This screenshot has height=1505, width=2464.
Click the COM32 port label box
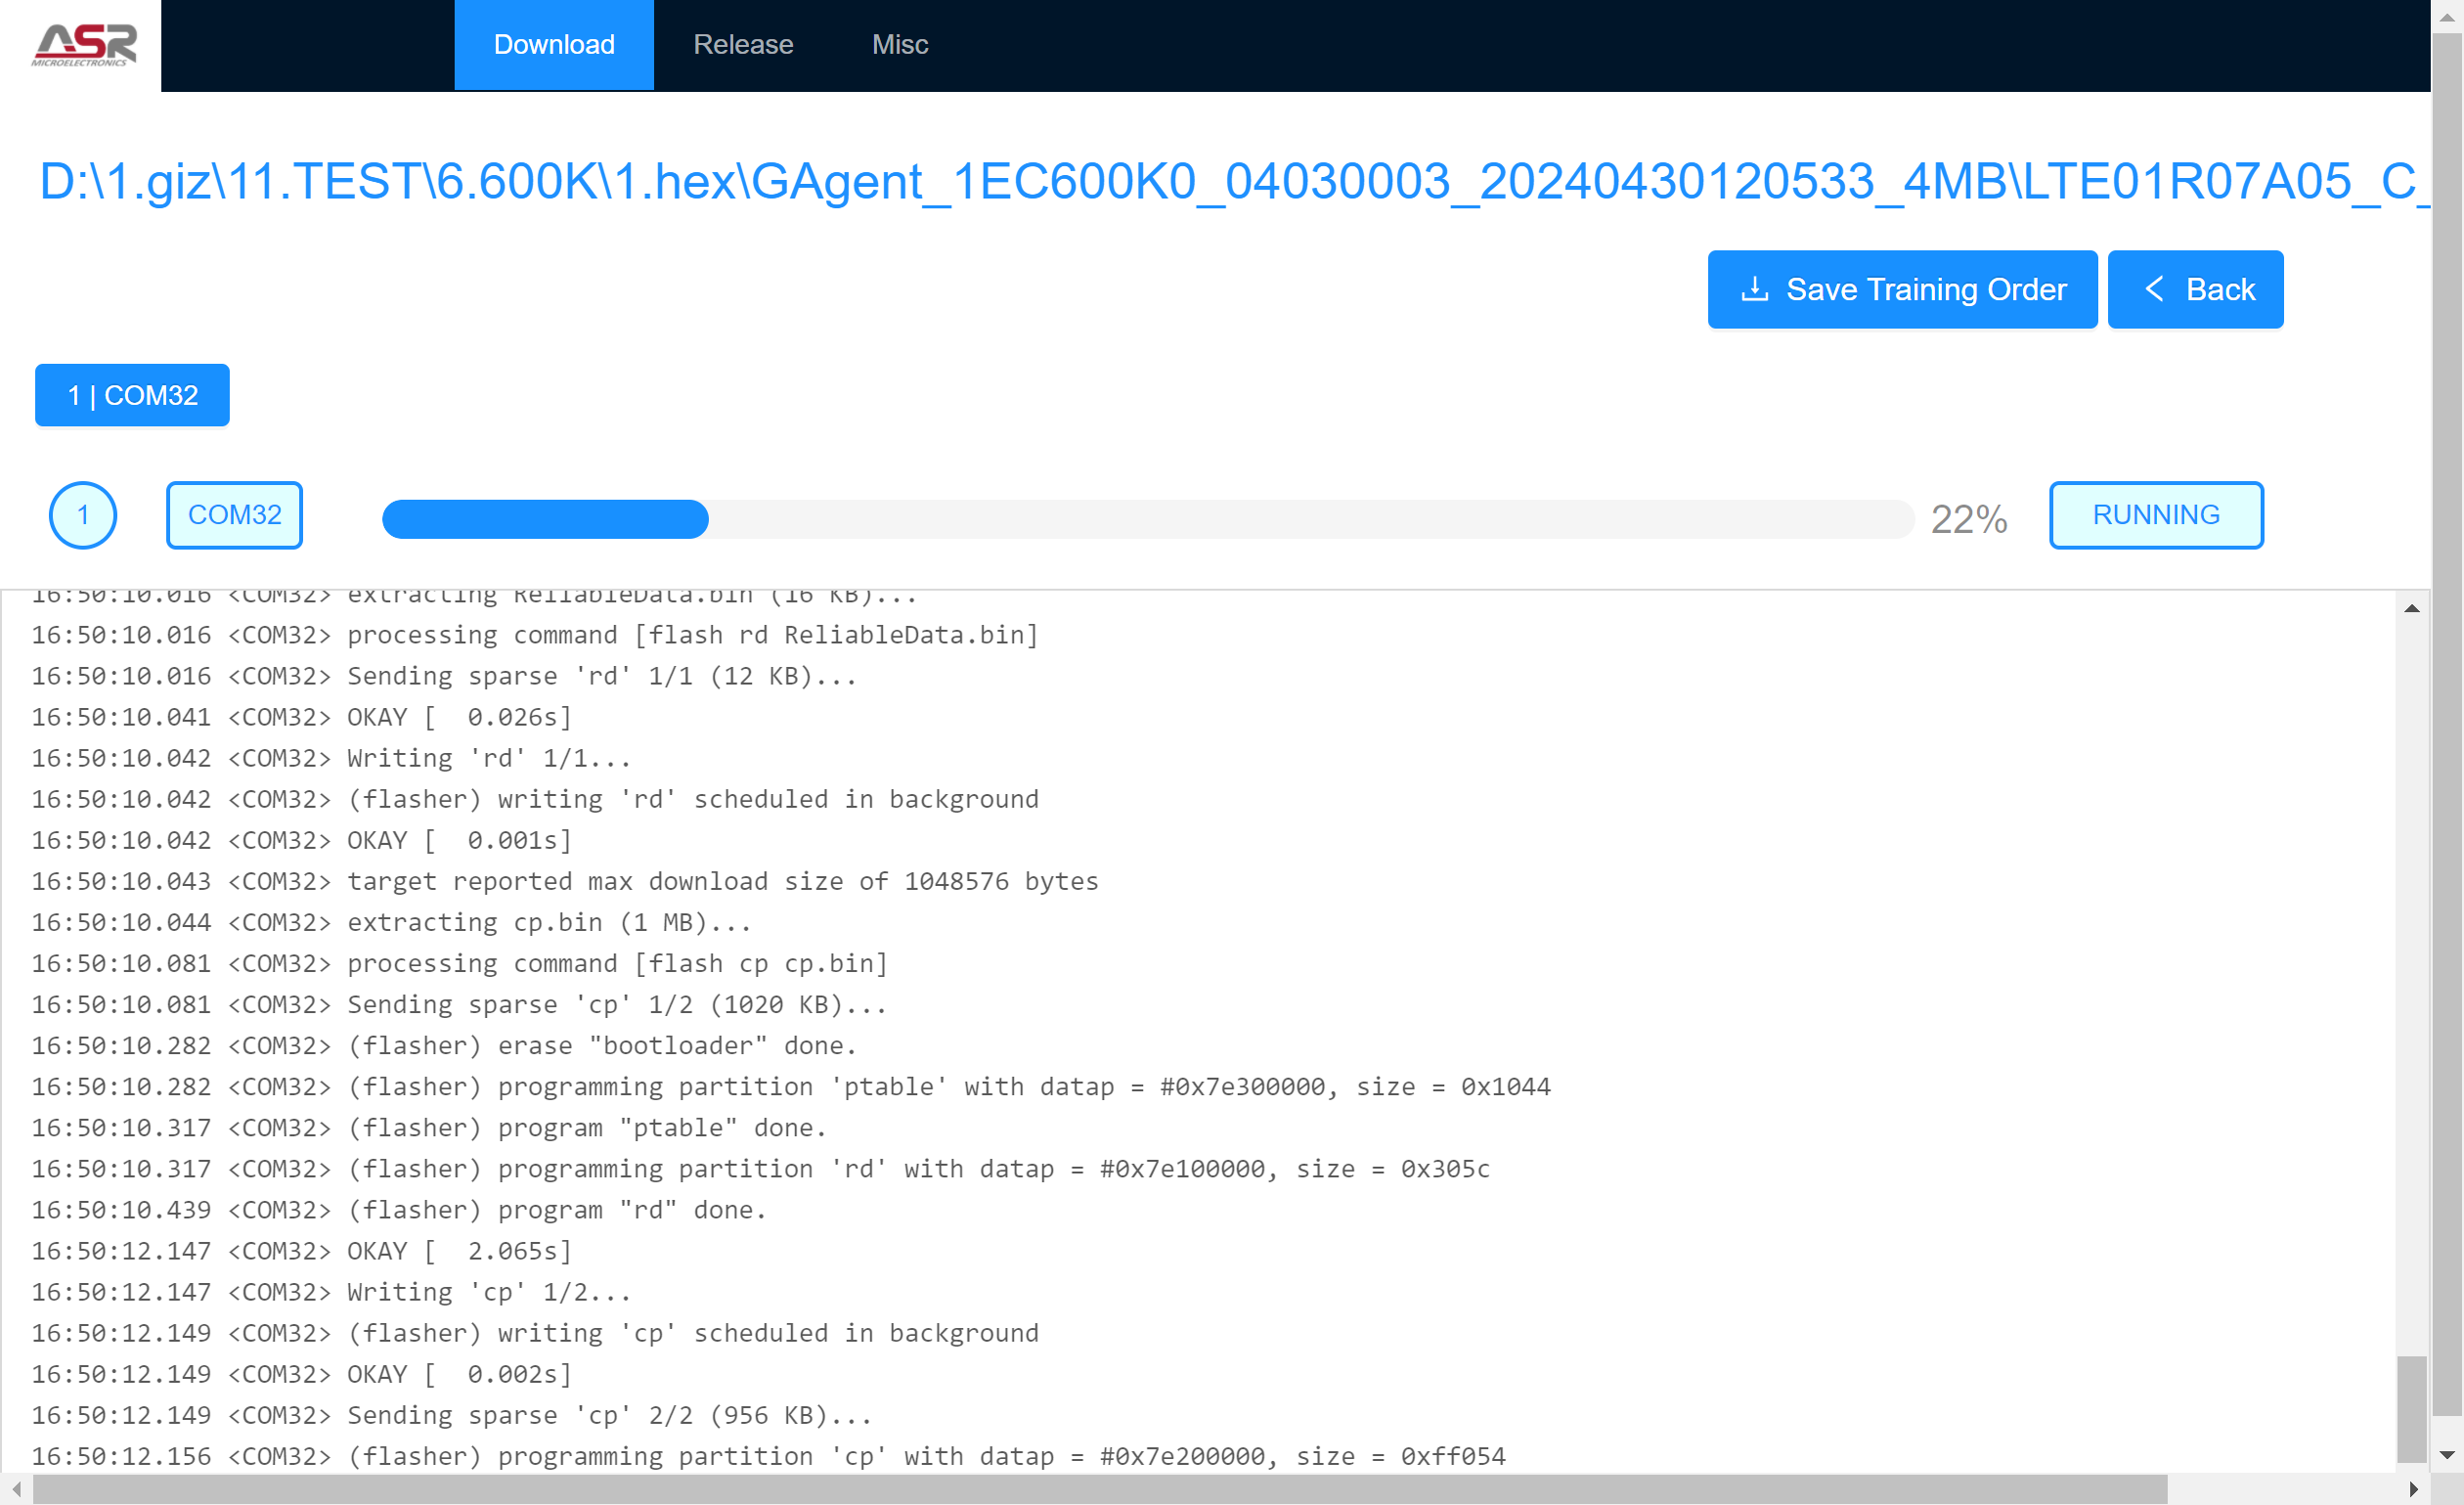234,515
